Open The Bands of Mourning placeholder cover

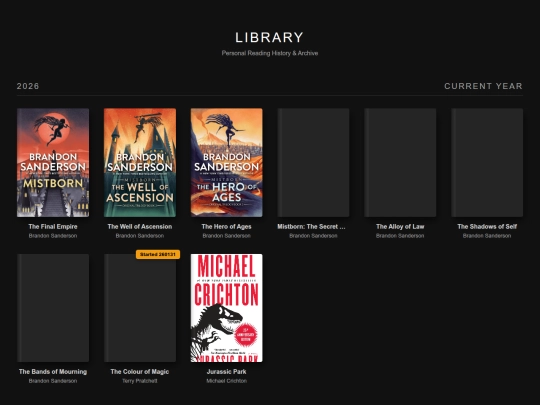(x=53, y=308)
